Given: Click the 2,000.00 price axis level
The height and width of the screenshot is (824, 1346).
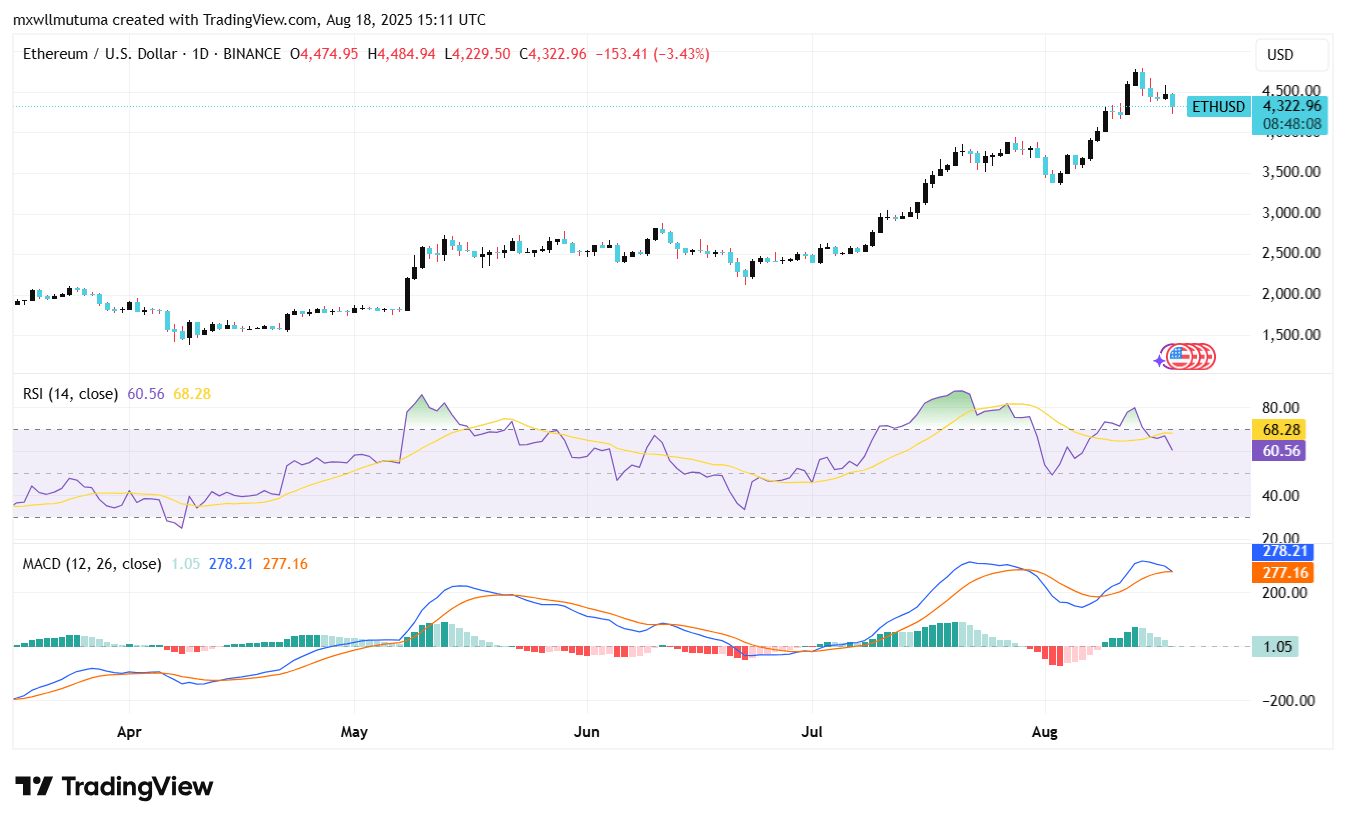Looking at the screenshot, I should (1292, 294).
